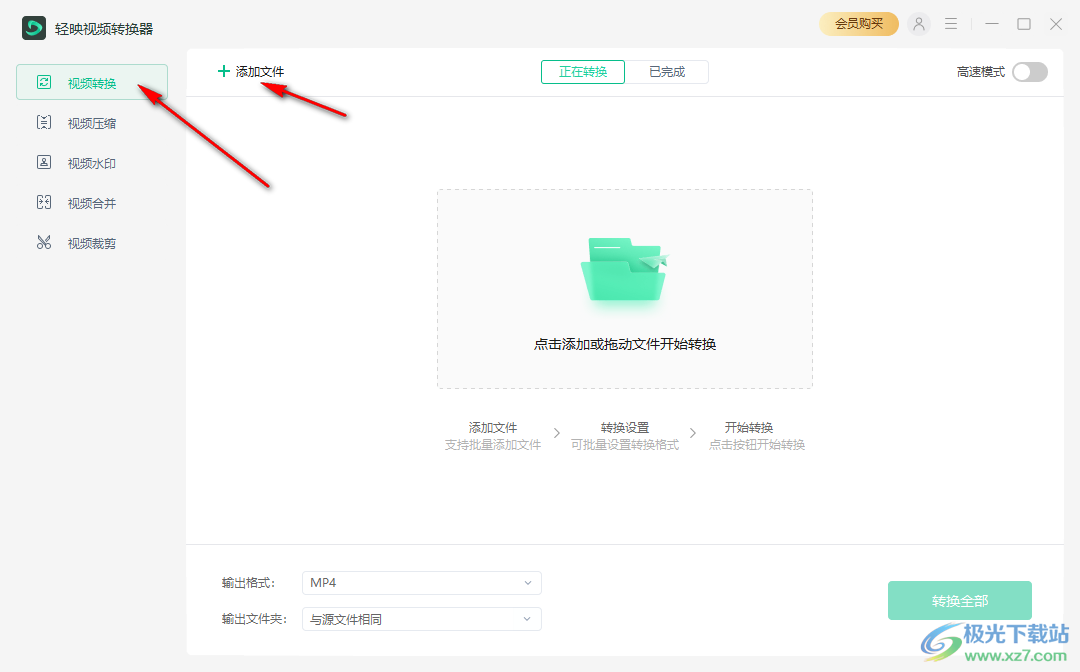
Task: Select the 视频转换 sidebar icon
Action: point(44,82)
